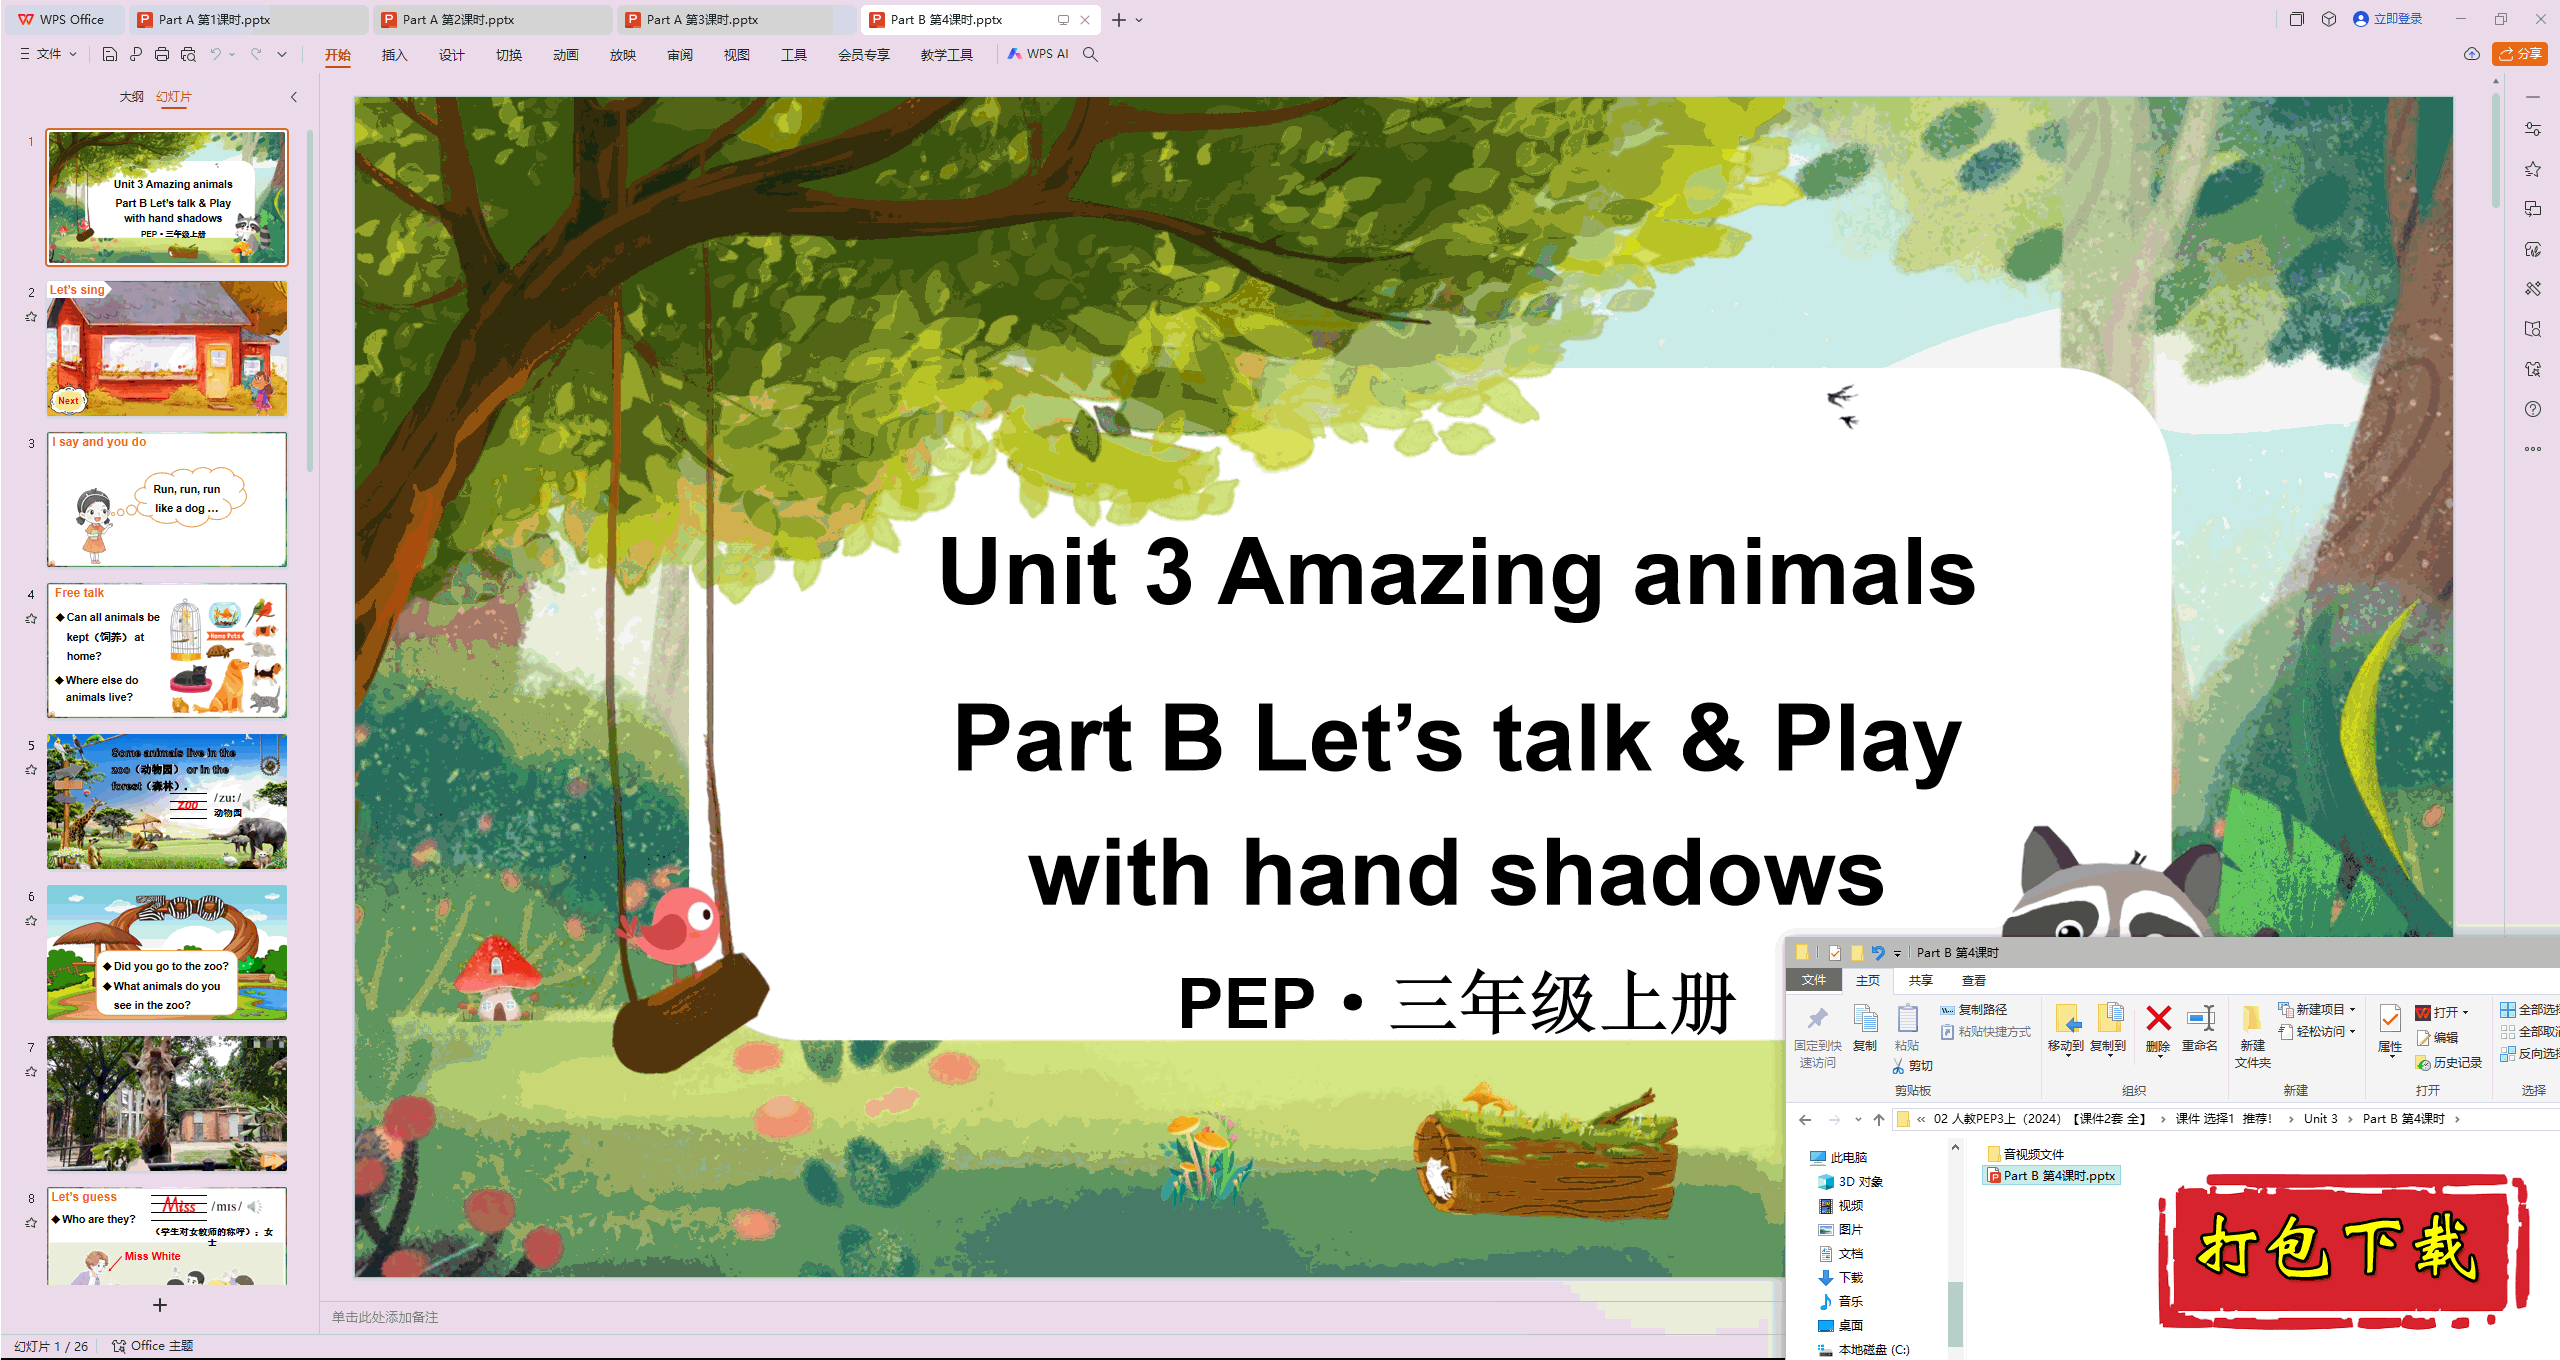Screen dimensions: 2560x1360
Task: Click the notes field 单击此处添加备注
Action: tap(385, 1317)
